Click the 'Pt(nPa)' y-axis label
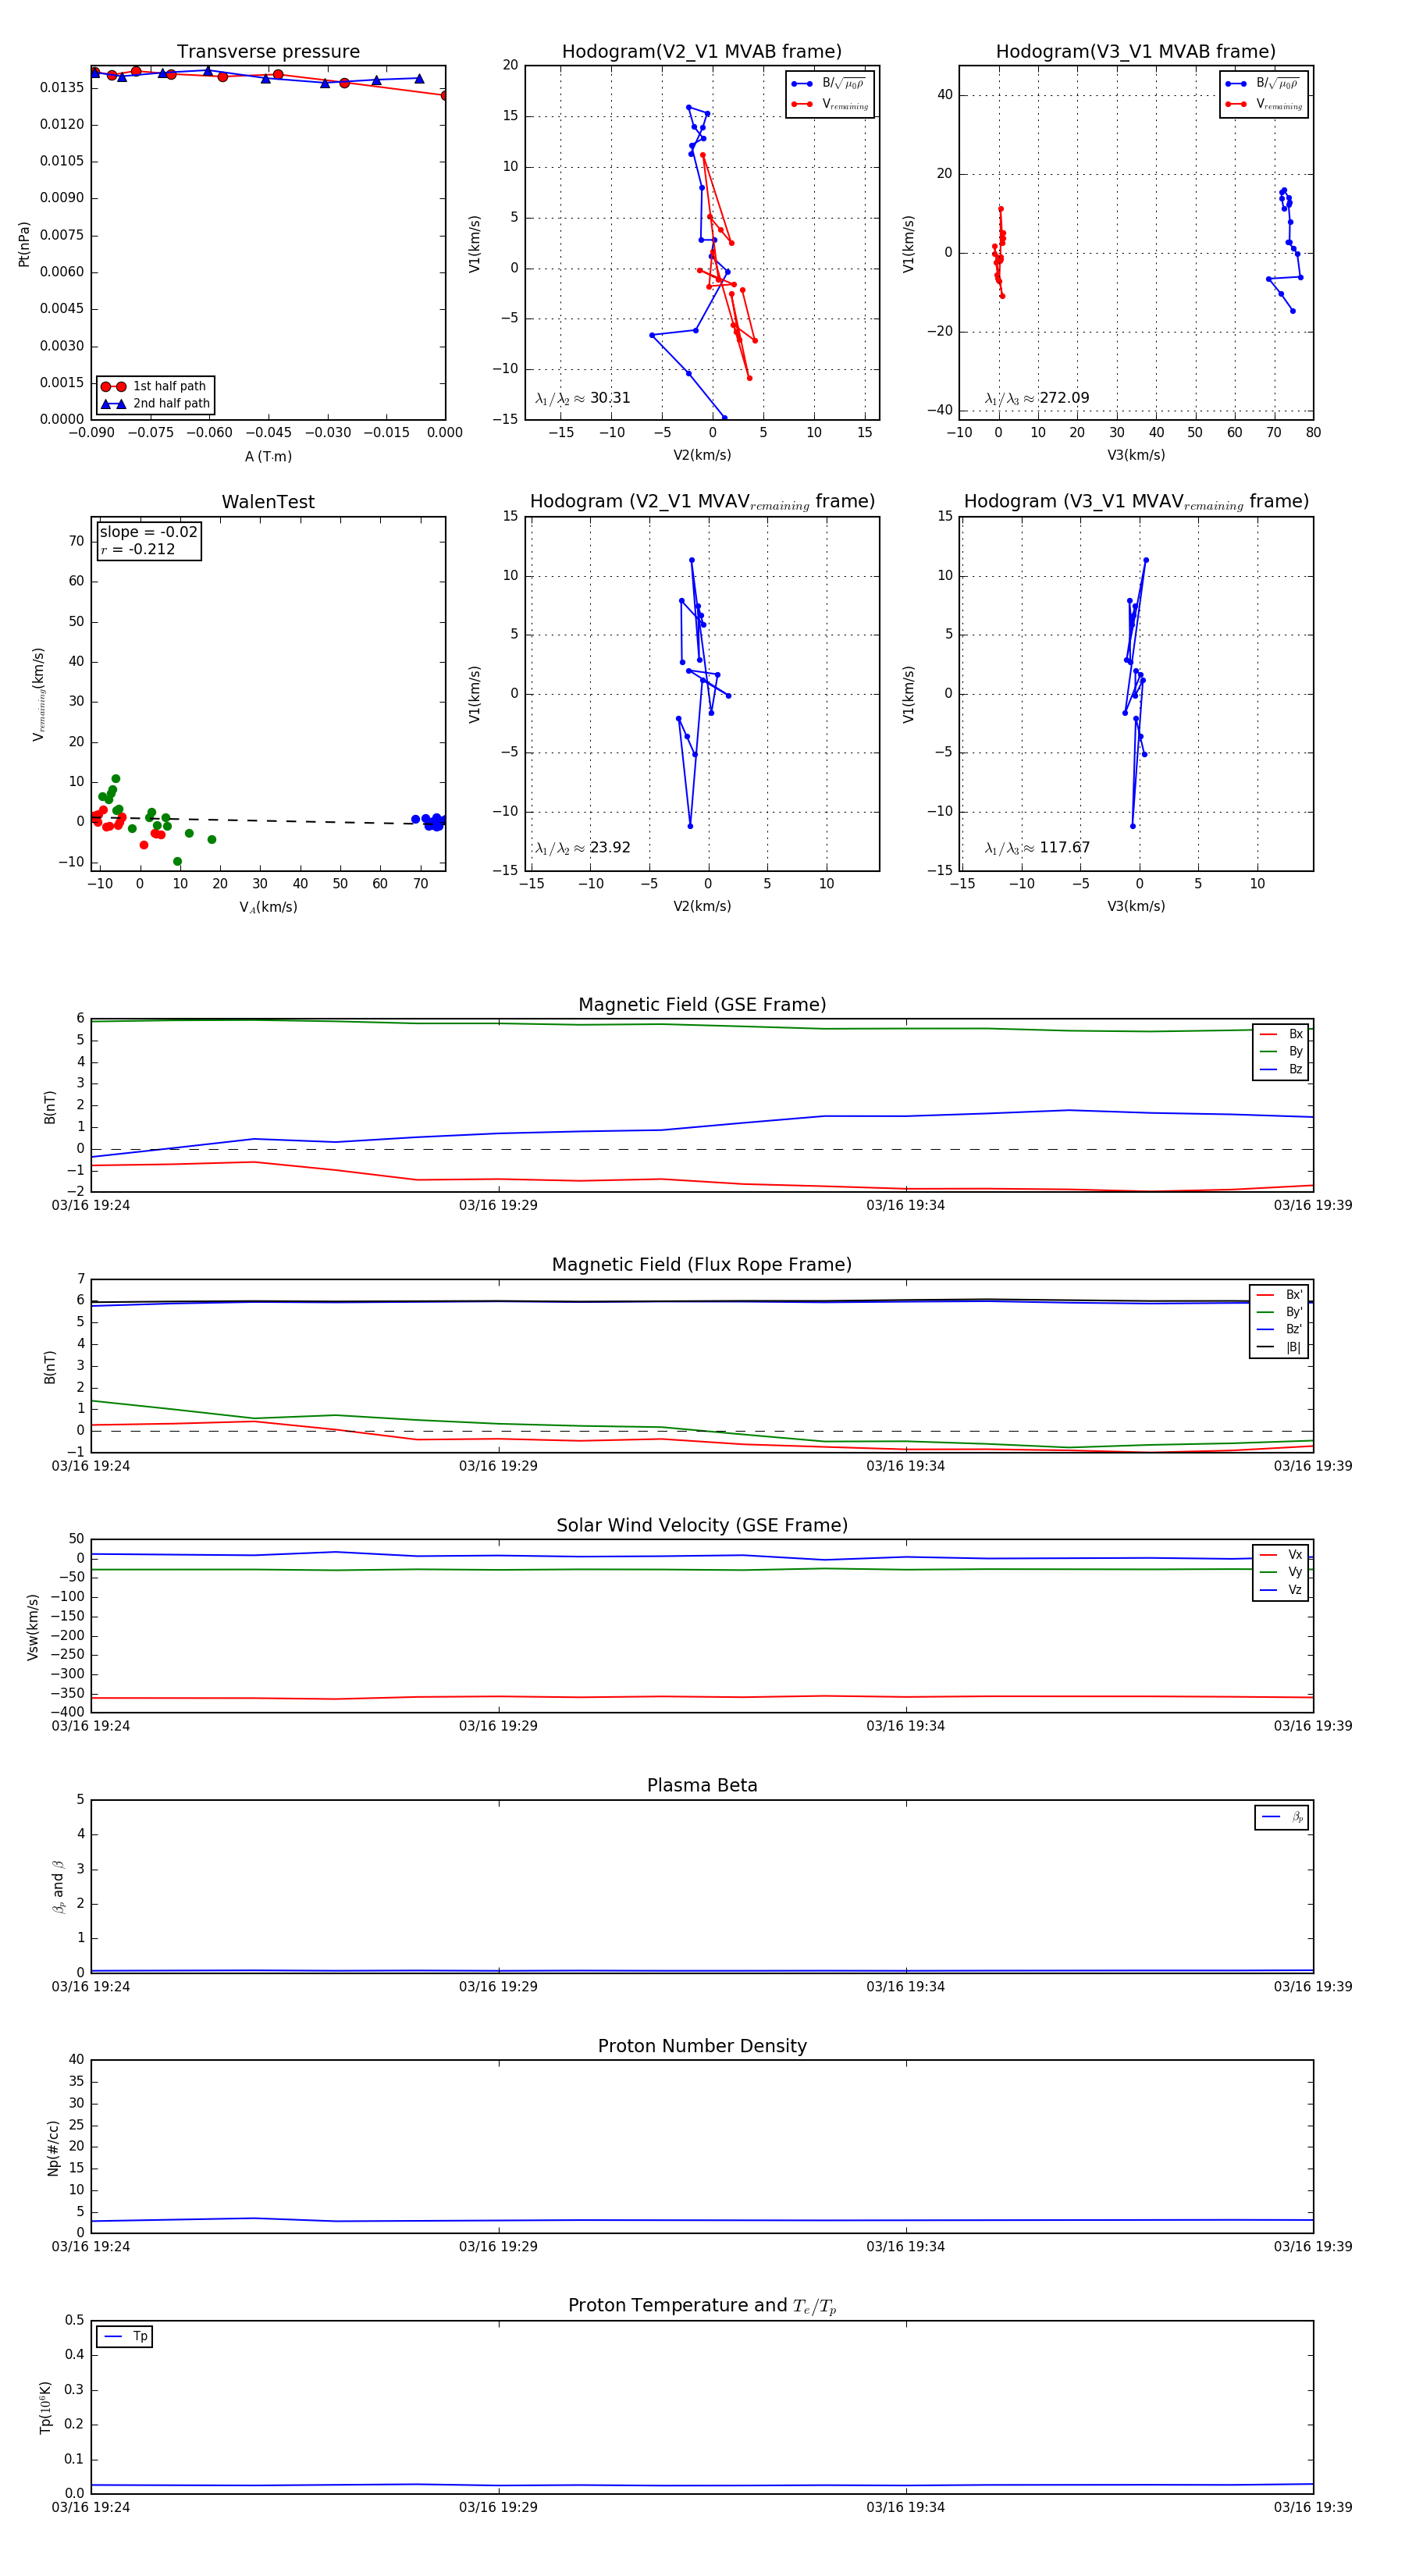The height and width of the screenshot is (2576, 1405). pyautogui.click(x=24, y=243)
